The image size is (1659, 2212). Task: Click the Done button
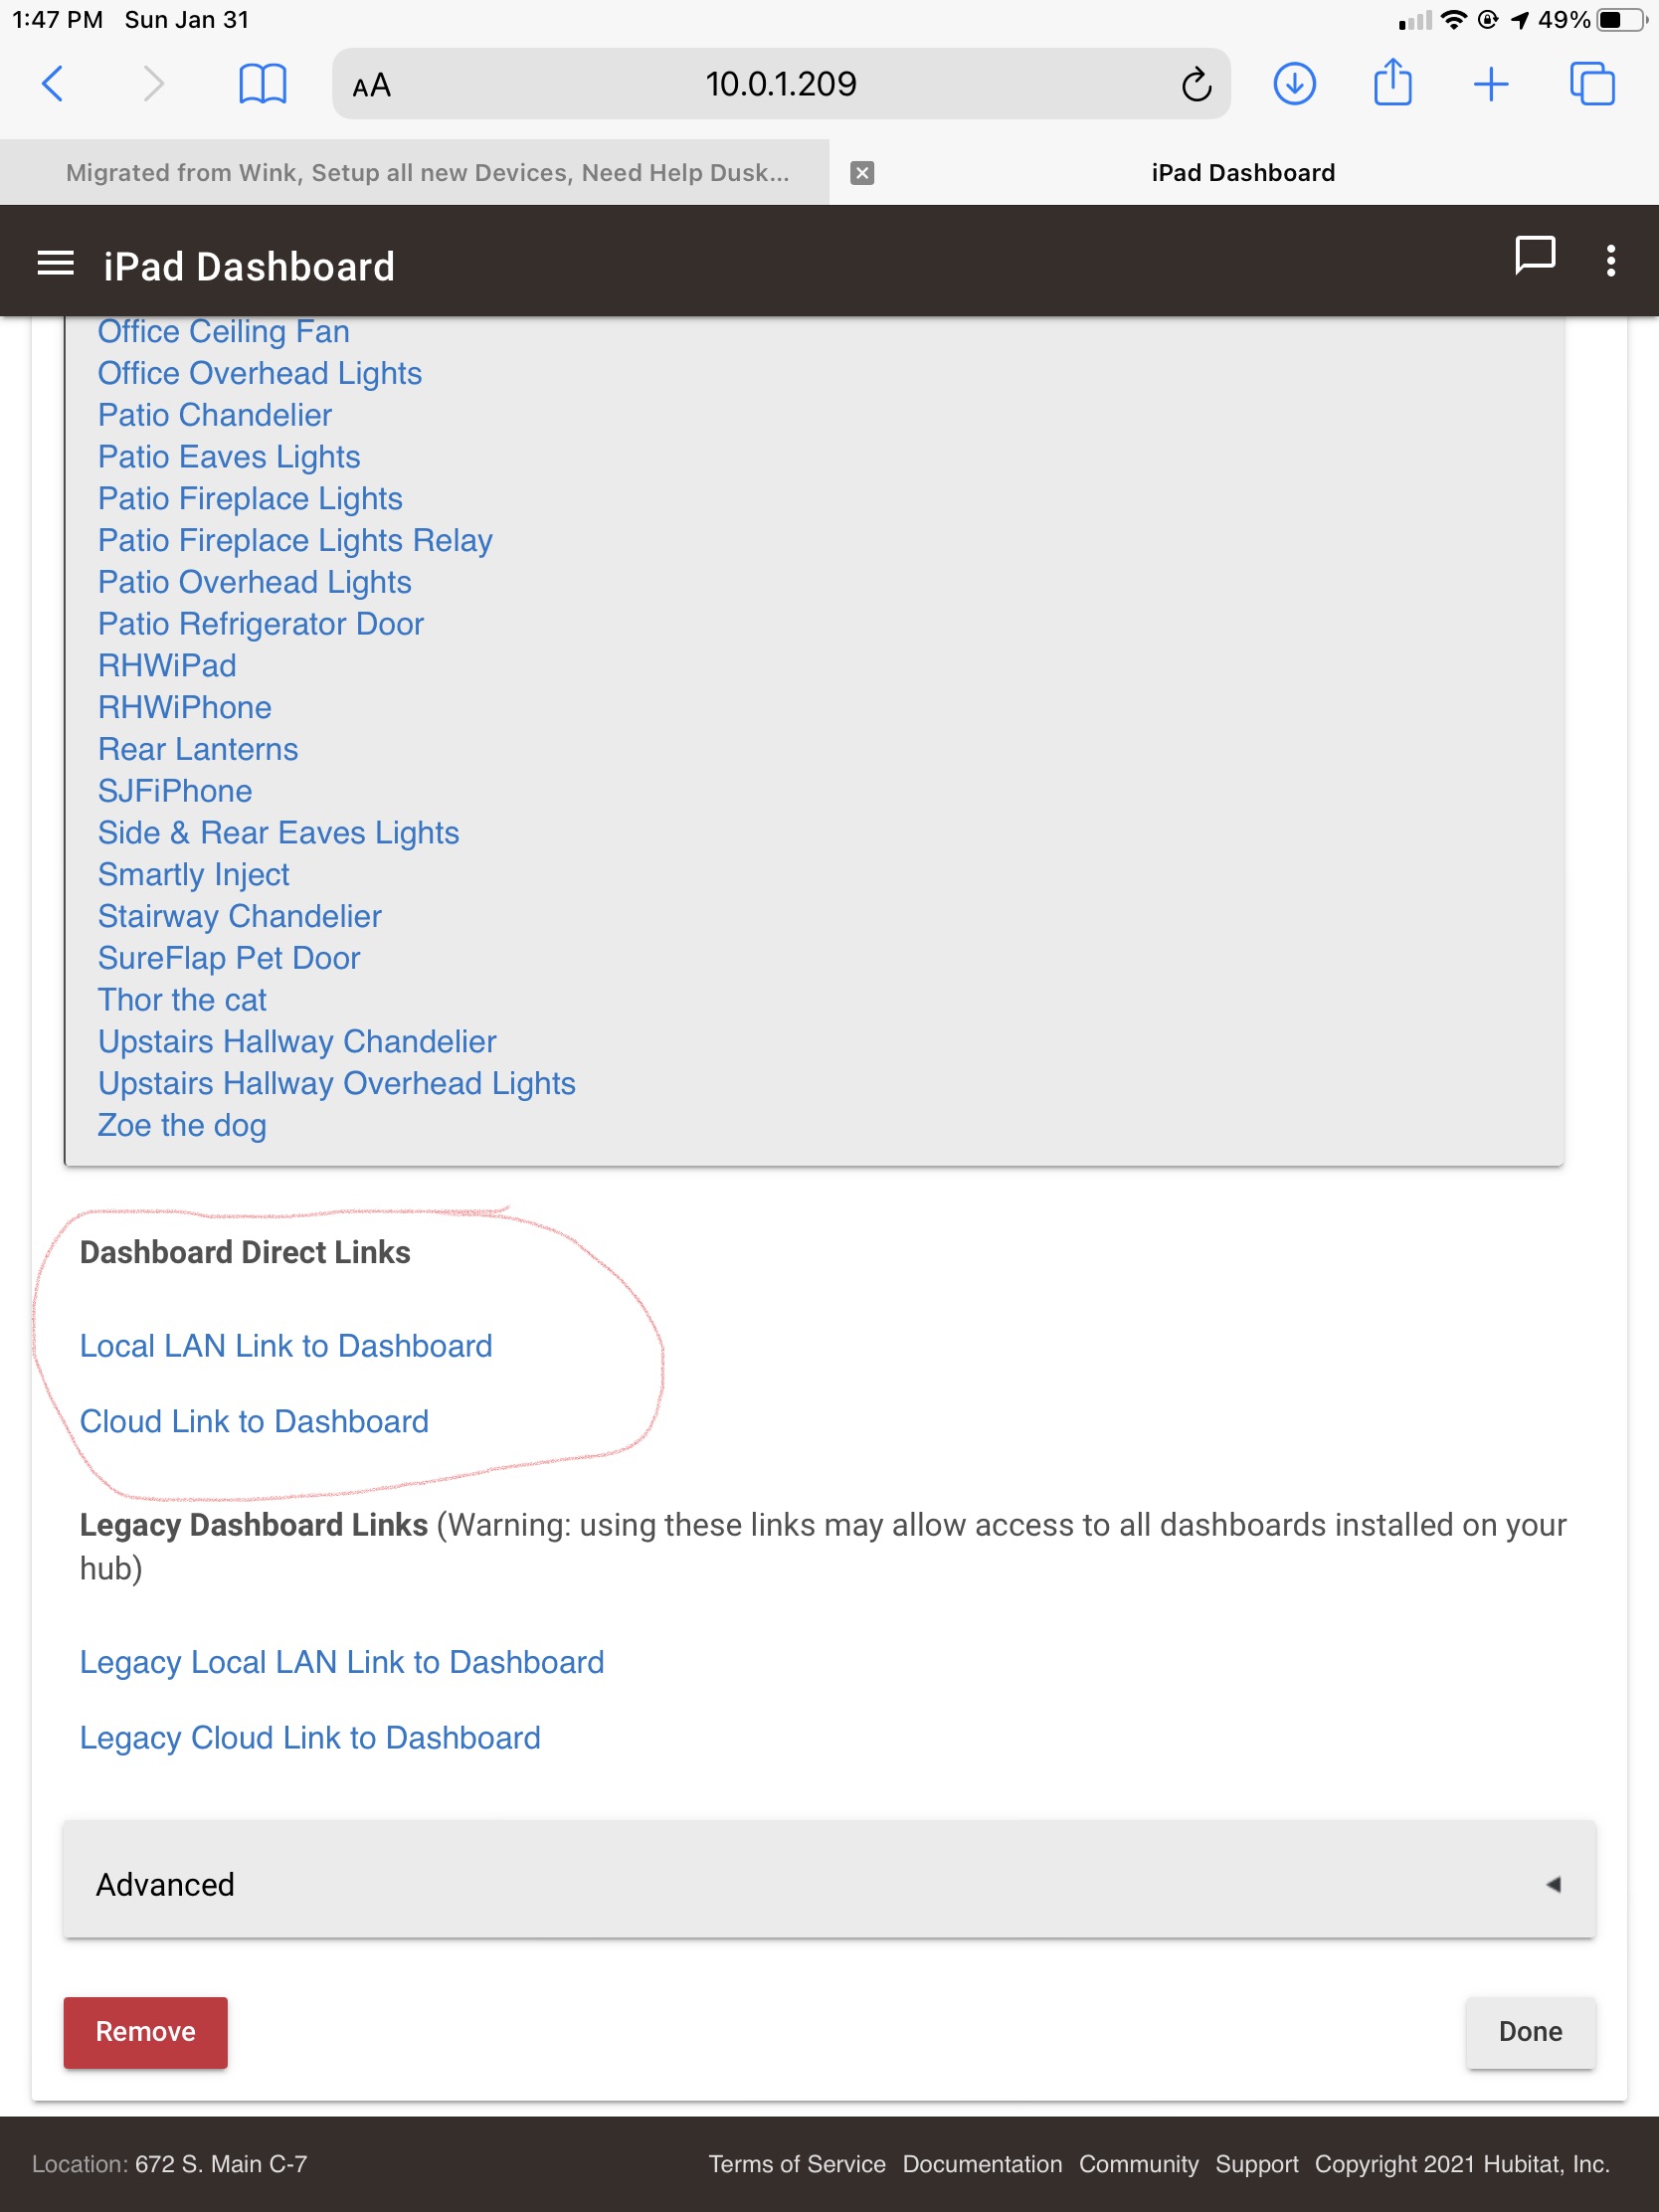pos(1530,2032)
